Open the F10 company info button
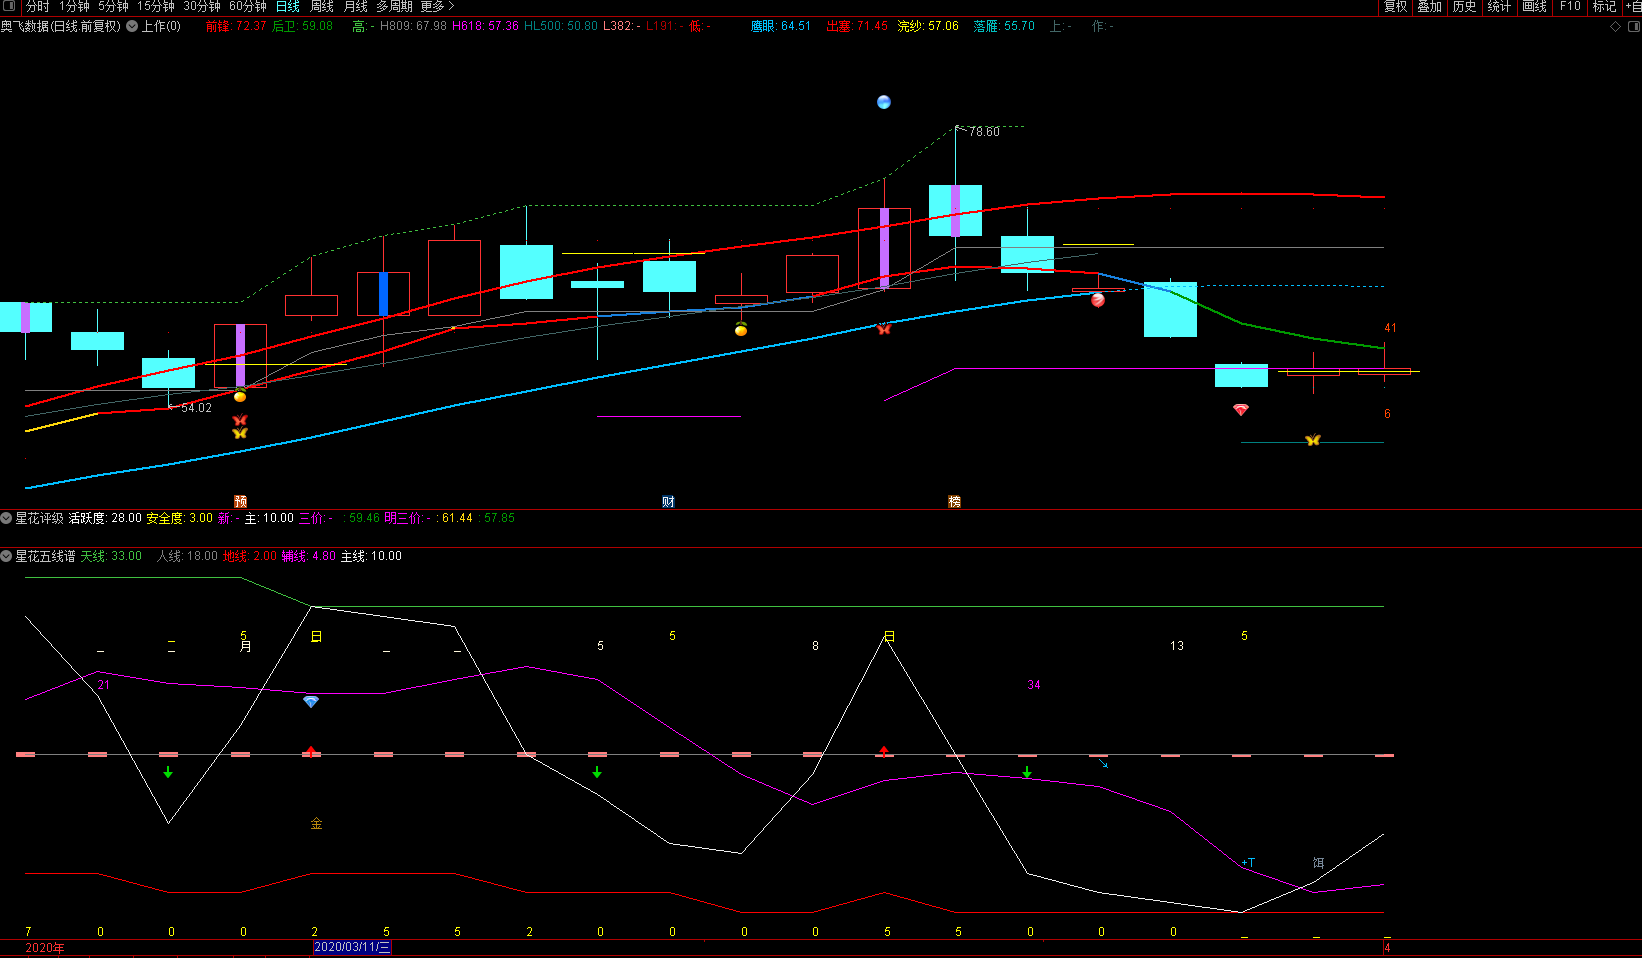The width and height of the screenshot is (1642, 958). 1570,6
